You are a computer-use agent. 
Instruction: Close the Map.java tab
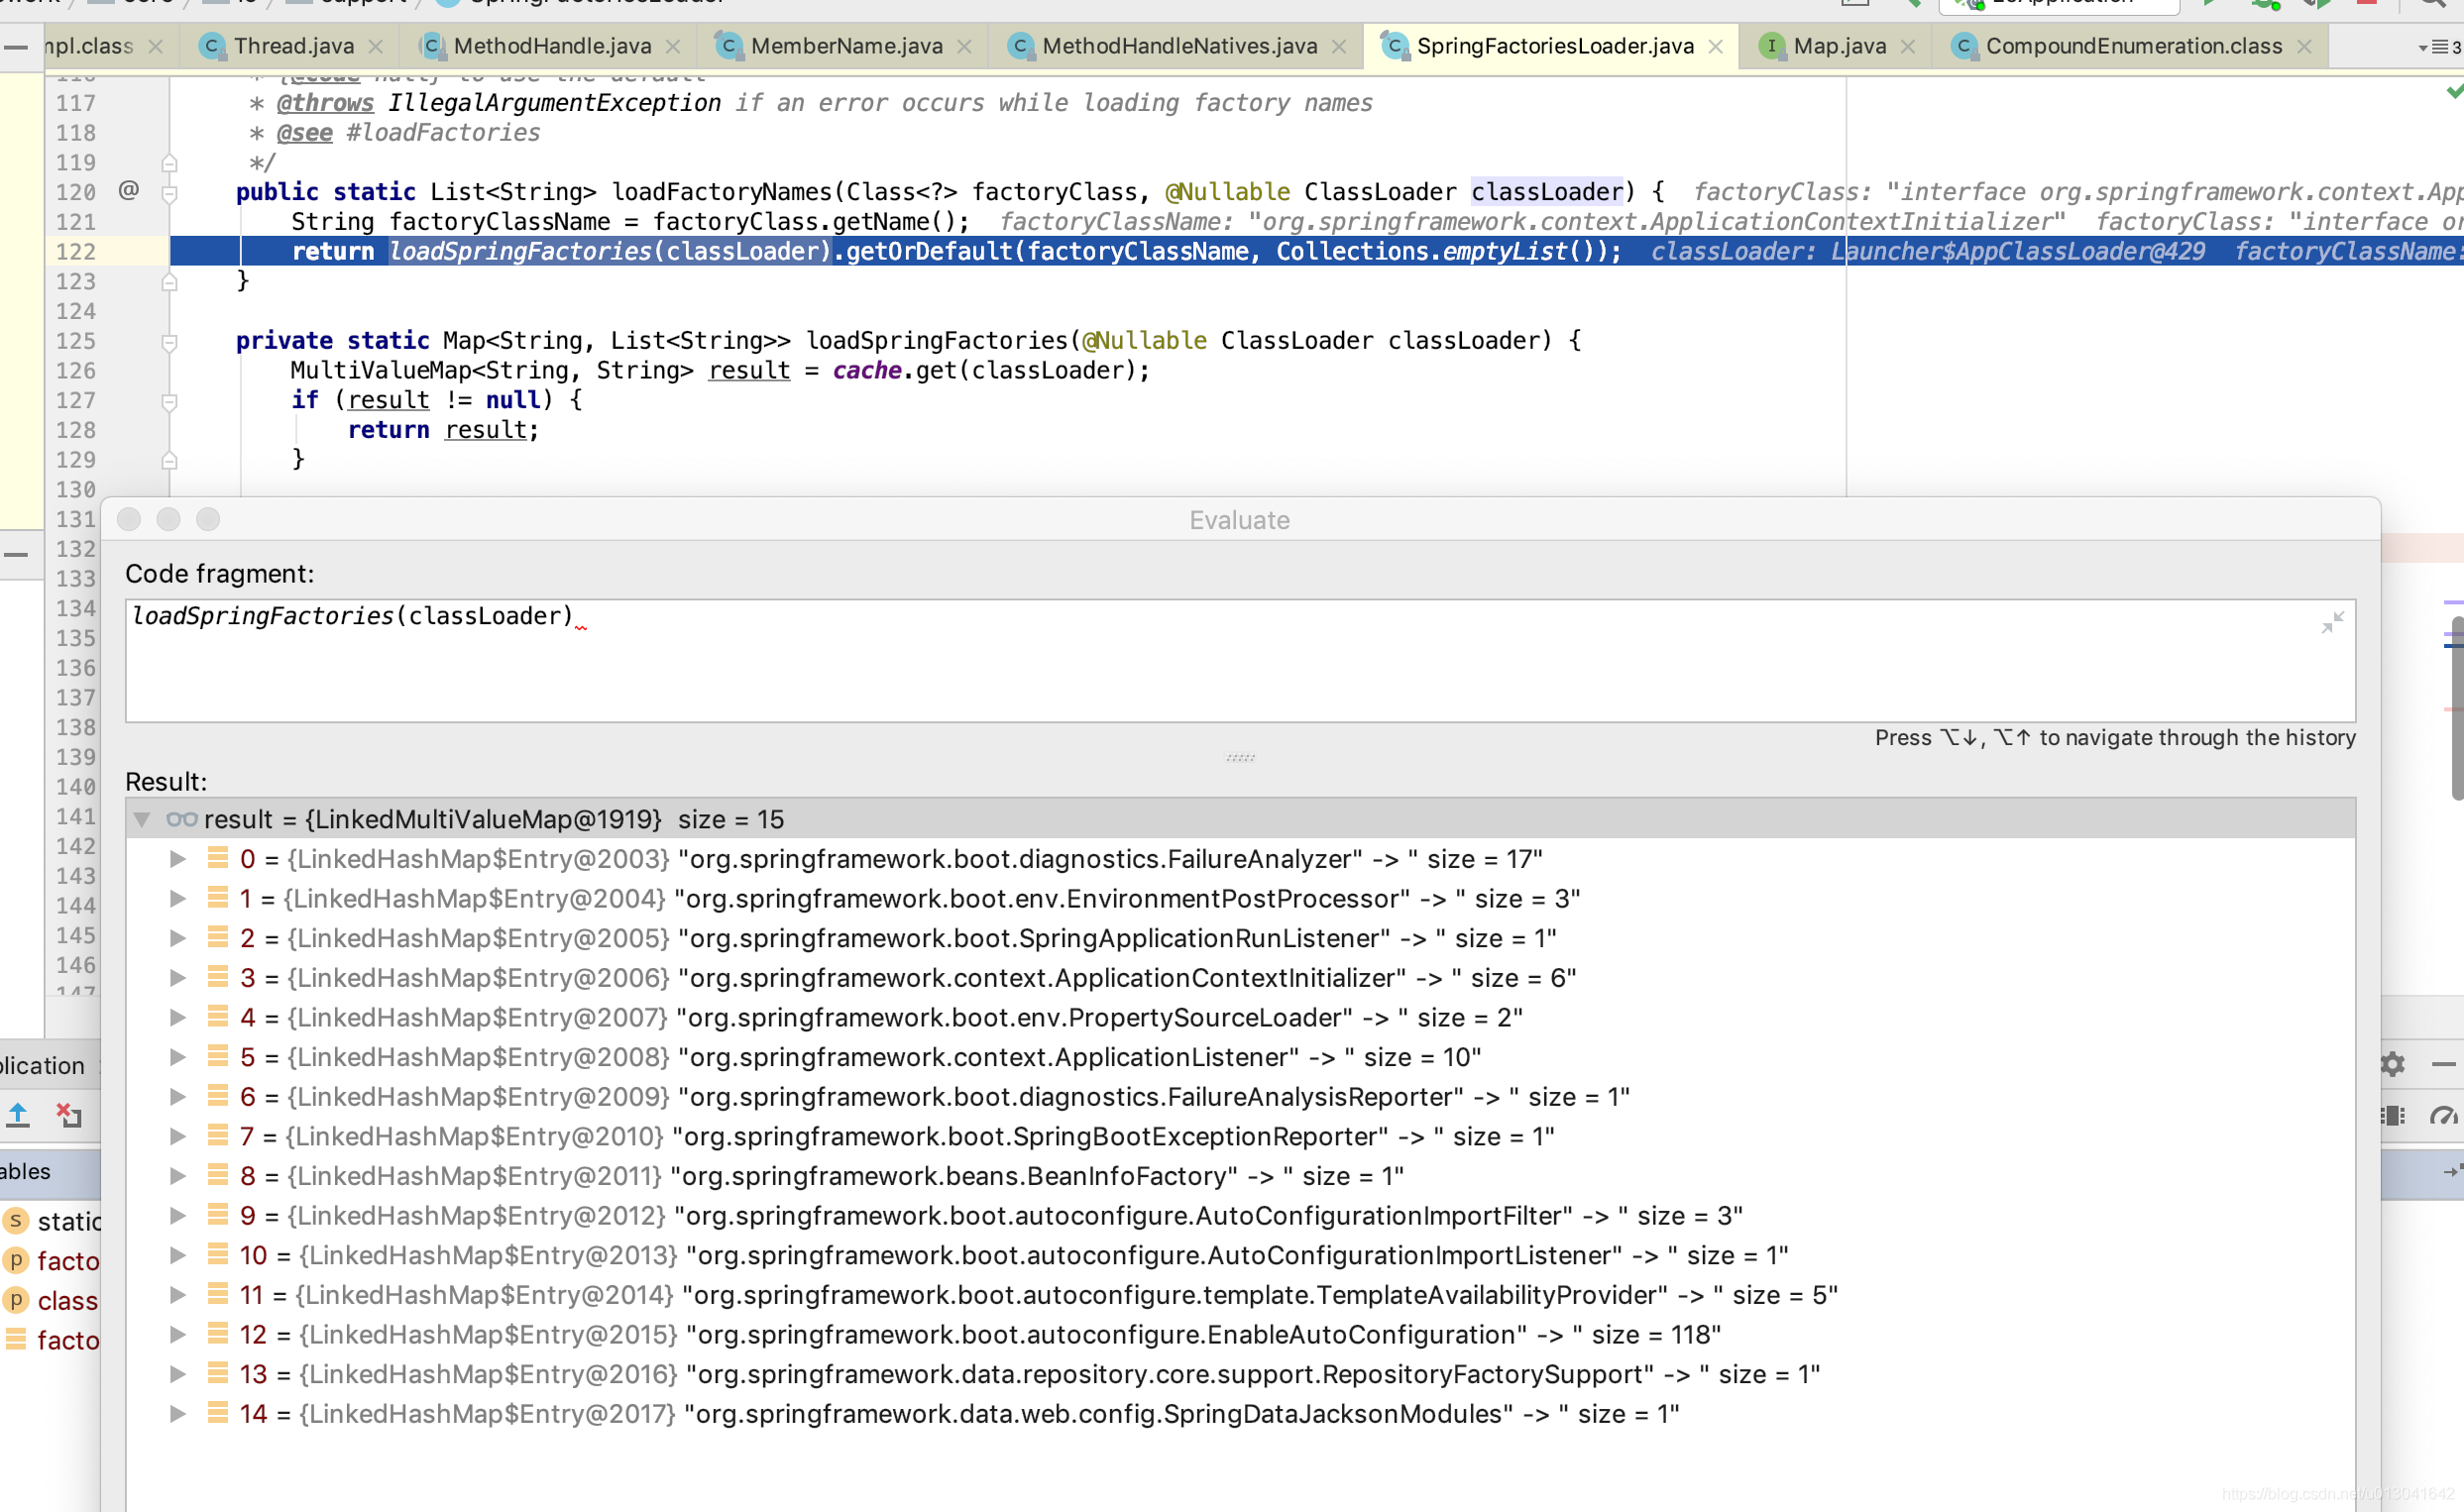[x=1908, y=47]
